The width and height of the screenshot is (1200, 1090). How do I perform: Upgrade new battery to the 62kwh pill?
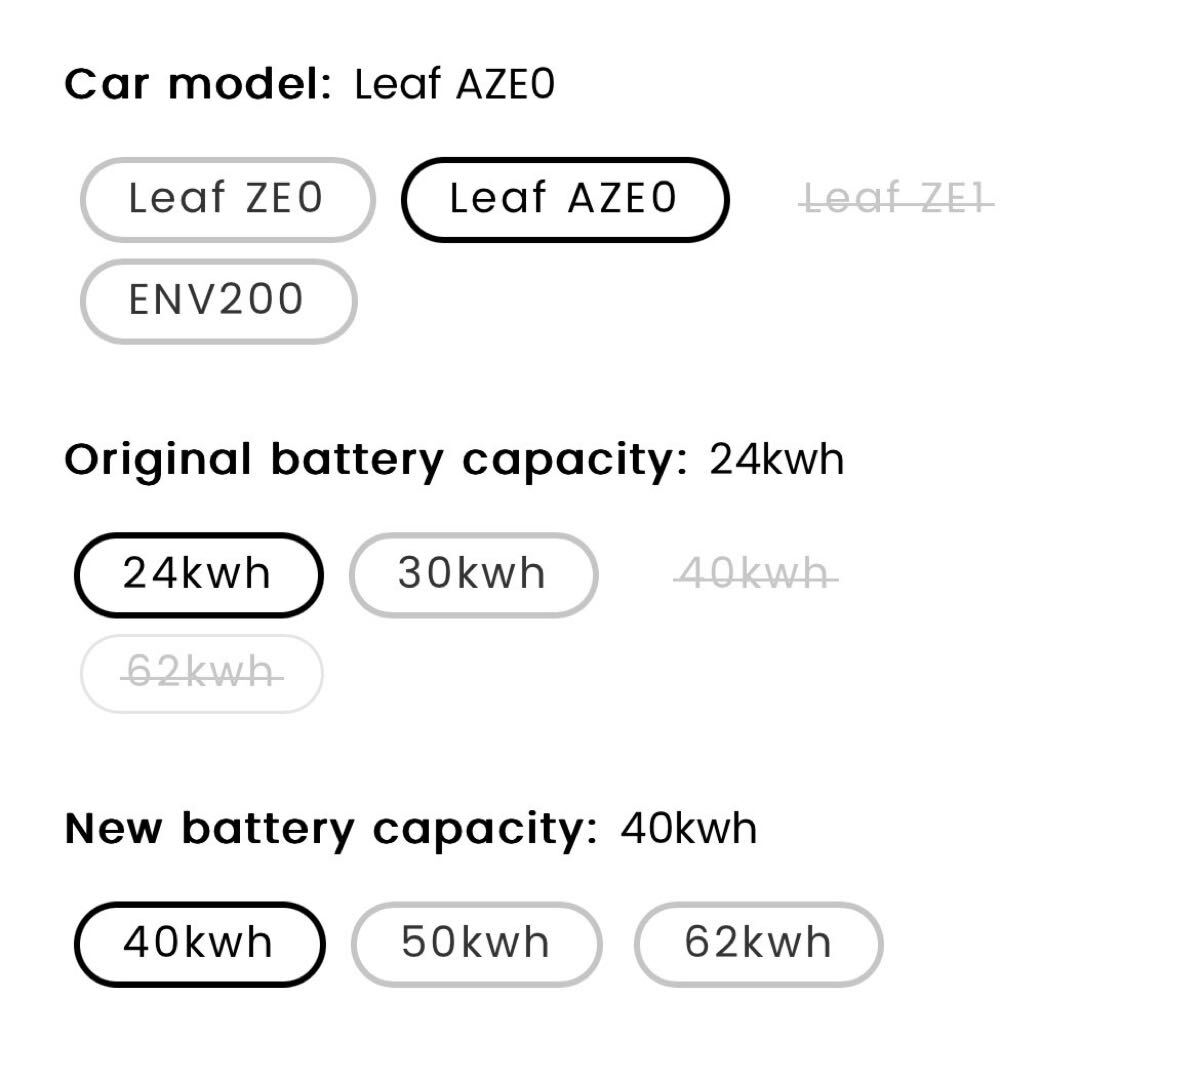[x=758, y=943]
